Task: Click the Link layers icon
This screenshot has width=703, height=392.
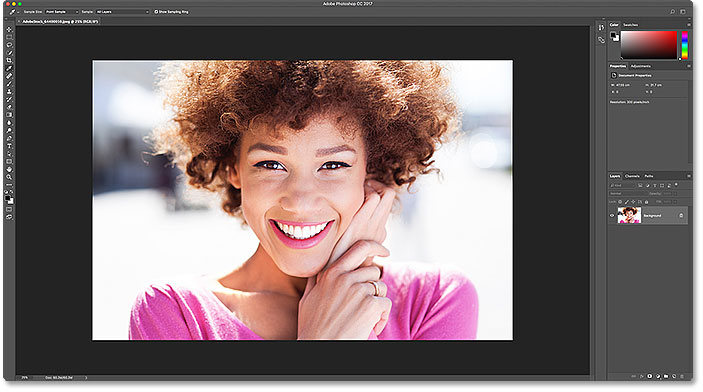Action: pos(634,376)
